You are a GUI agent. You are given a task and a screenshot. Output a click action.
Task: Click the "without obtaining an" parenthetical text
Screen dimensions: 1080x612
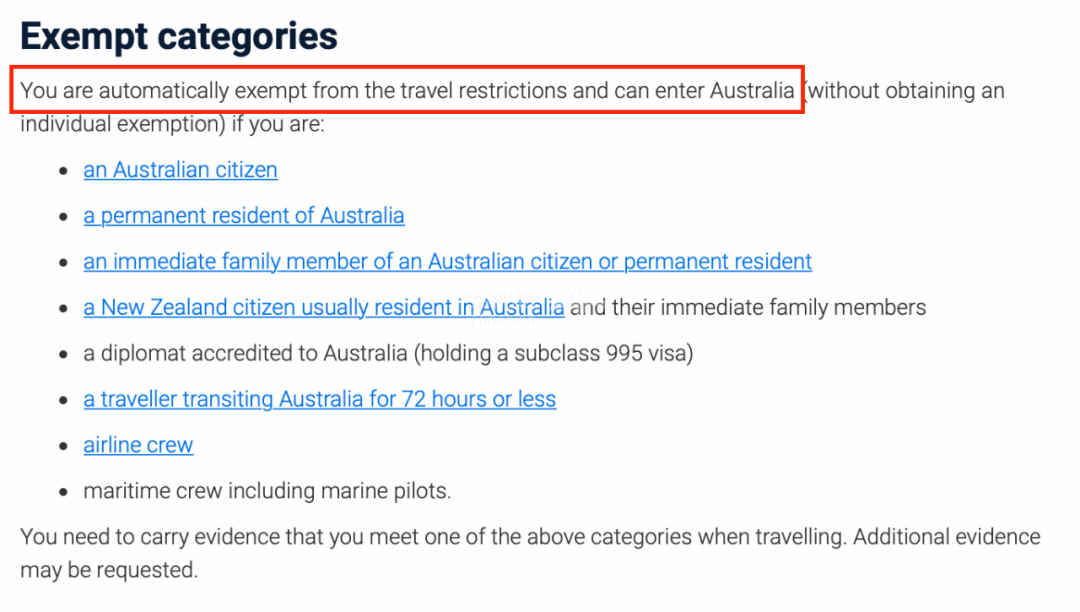(x=906, y=91)
